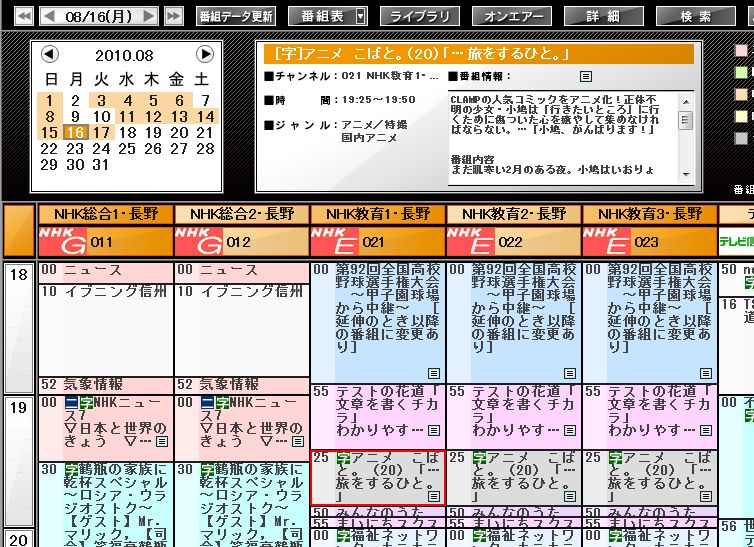Click green genre color swatch in legend
This screenshot has height=547, width=754.
741,73
